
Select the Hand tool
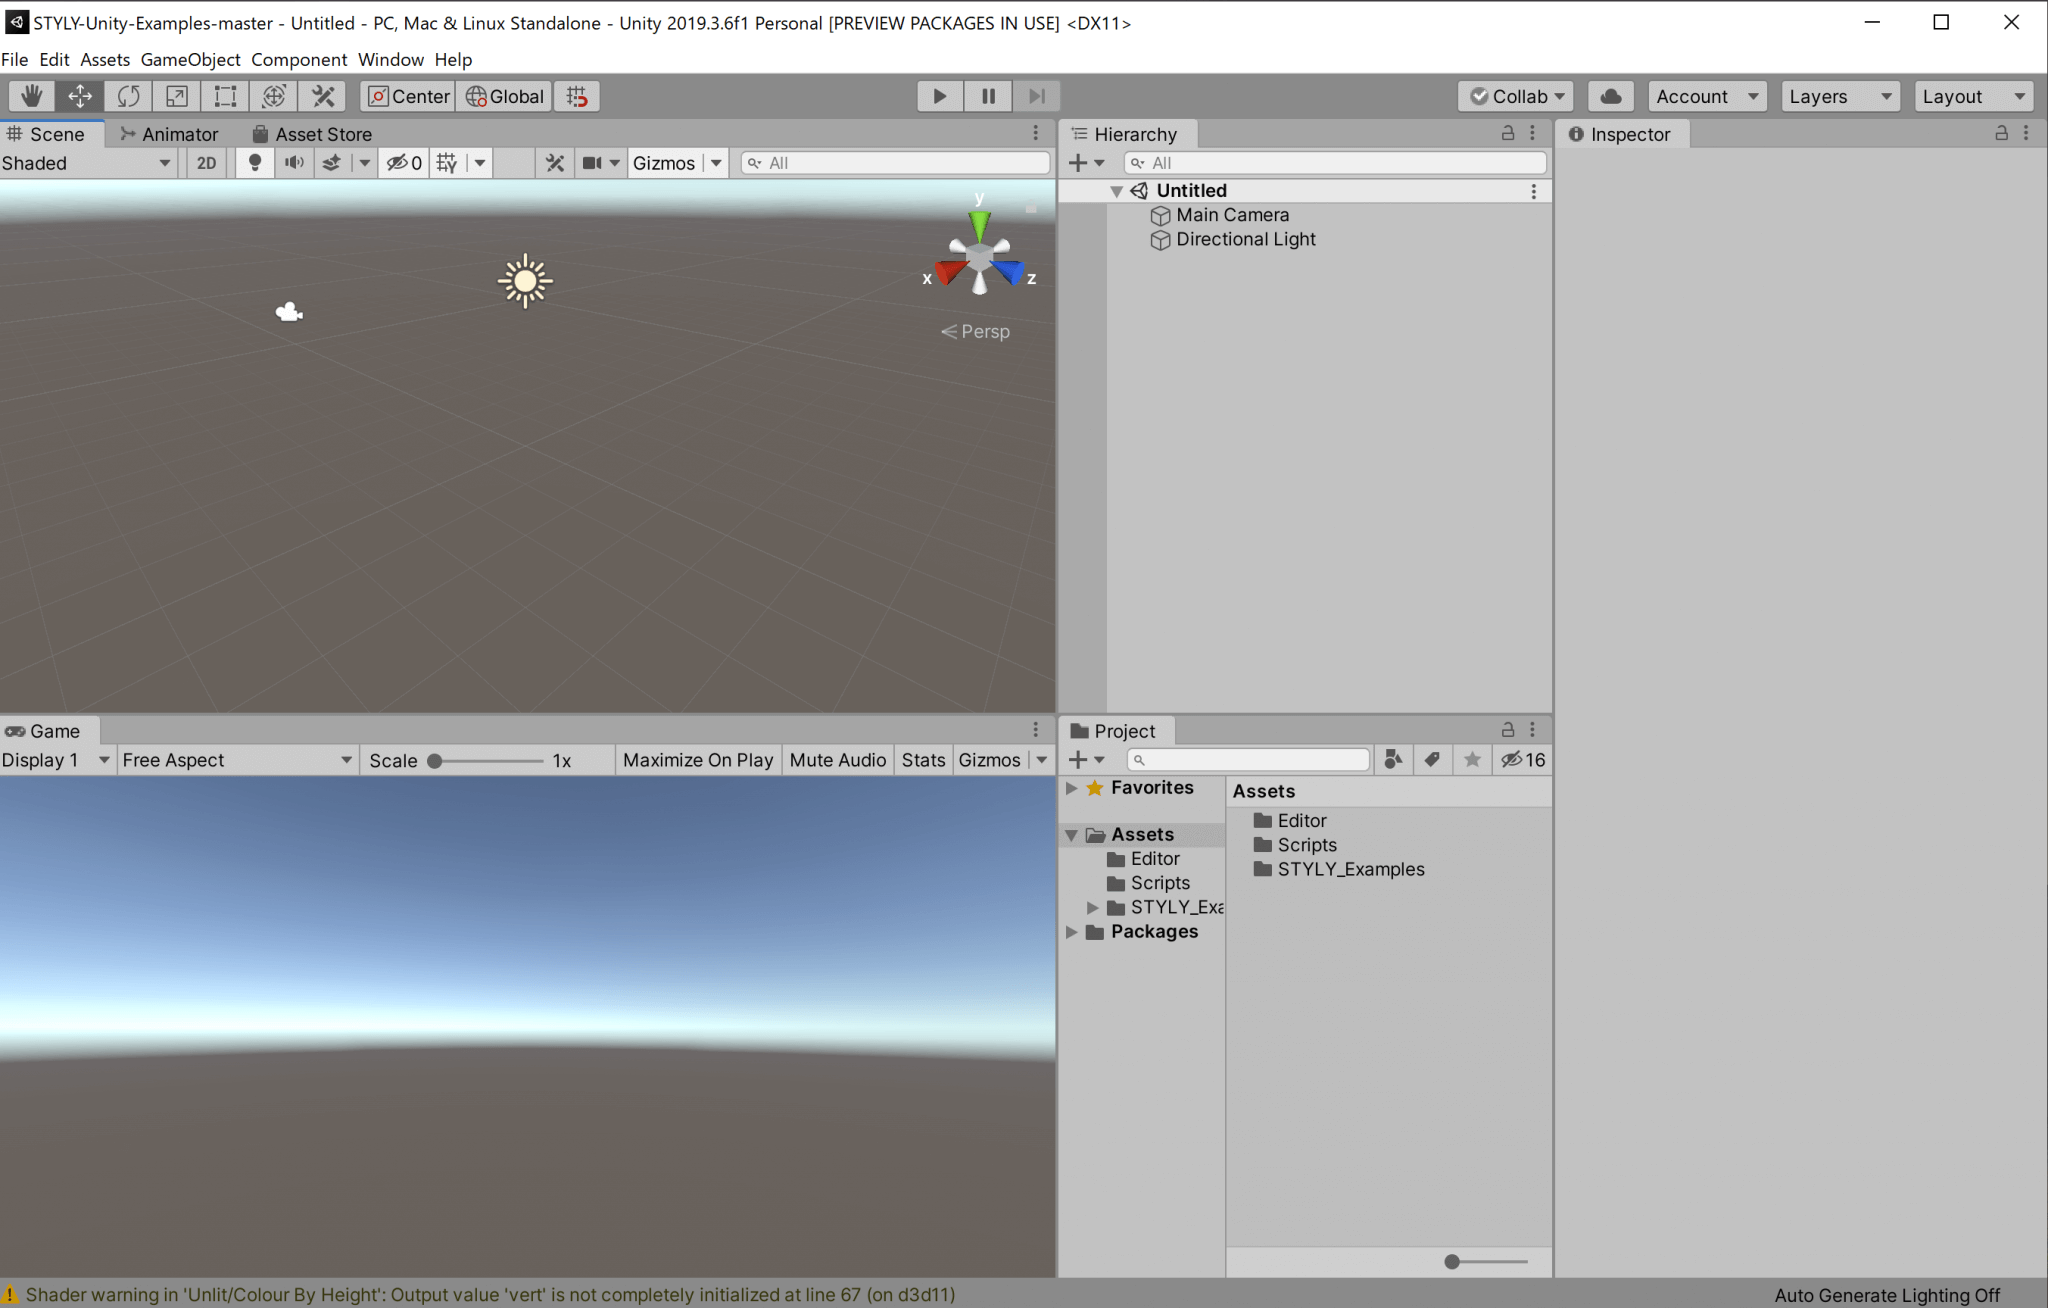tap(30, 95)
